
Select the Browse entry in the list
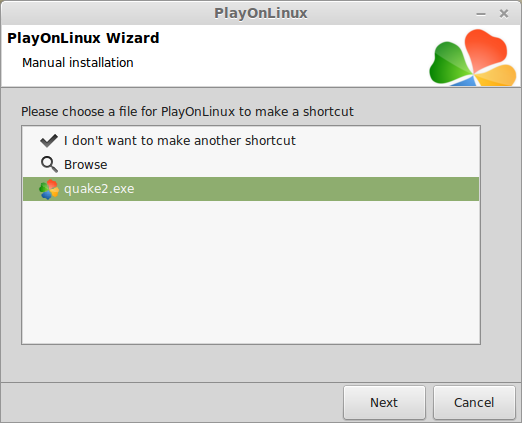85,165
